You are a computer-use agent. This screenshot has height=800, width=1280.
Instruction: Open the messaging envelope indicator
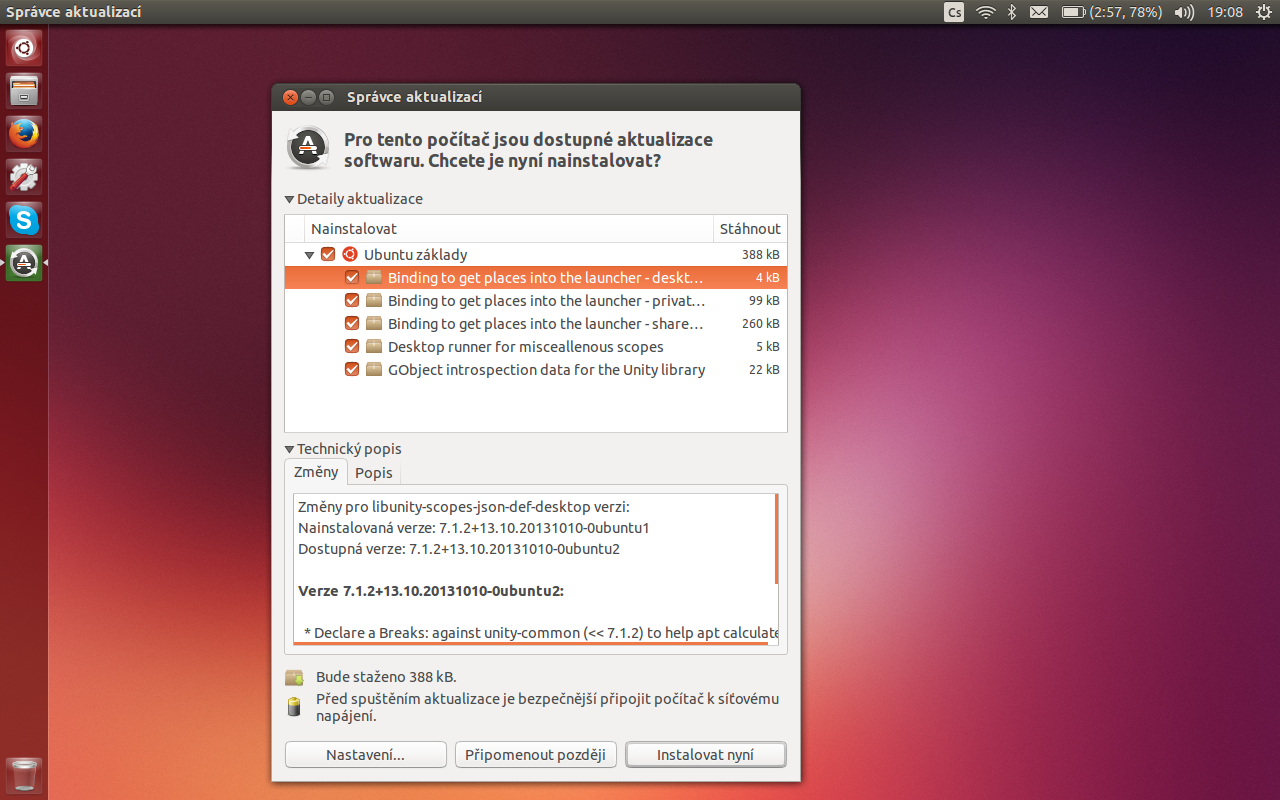(1039, 12)
